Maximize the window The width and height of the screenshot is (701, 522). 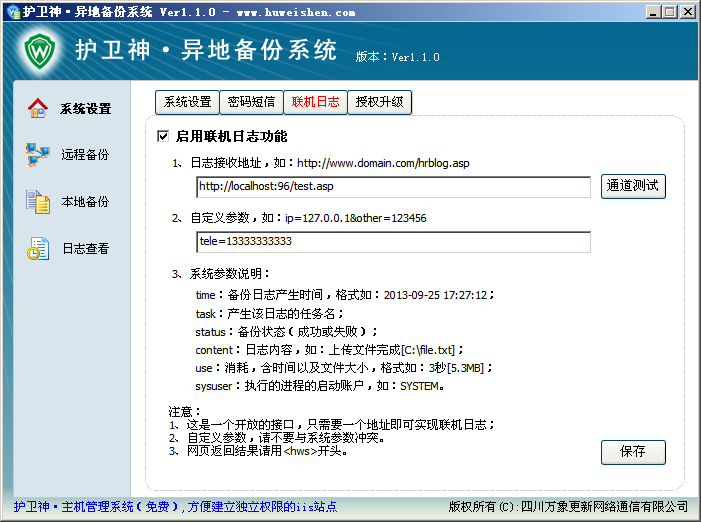(x=670, y=12)
